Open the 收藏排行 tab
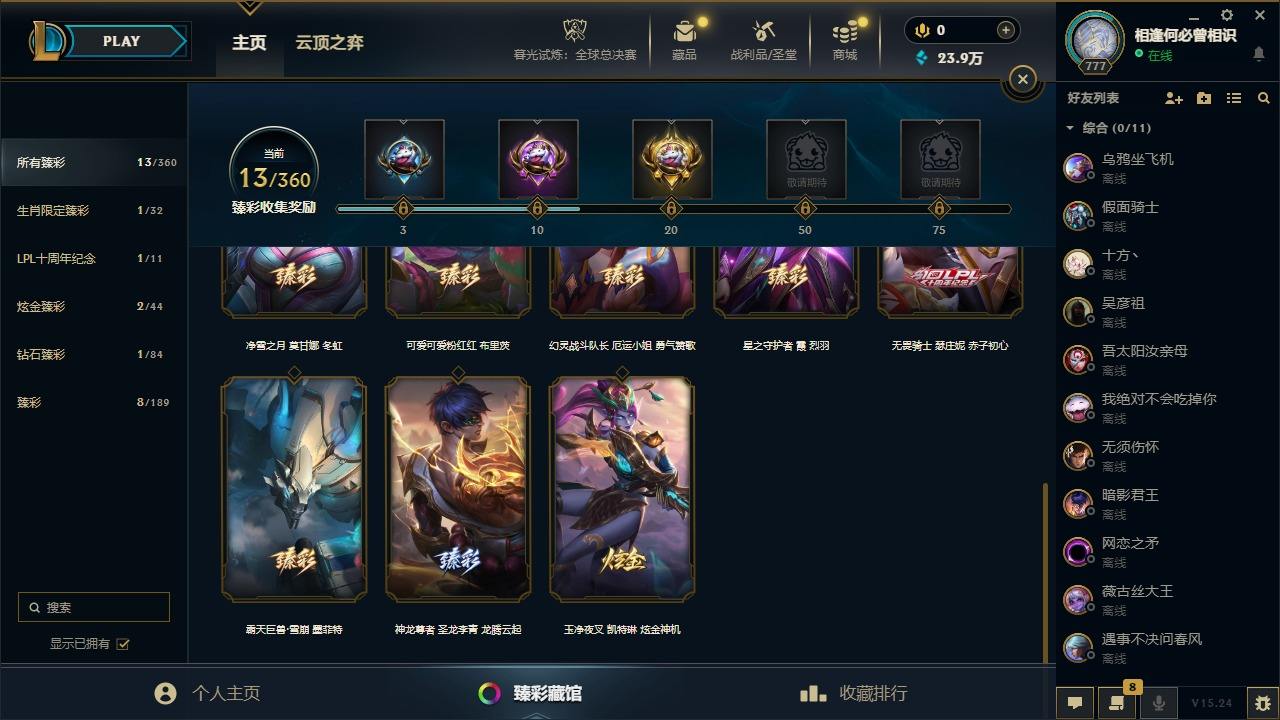Viewport: 1280px width, 720px height. click(854, 693)
